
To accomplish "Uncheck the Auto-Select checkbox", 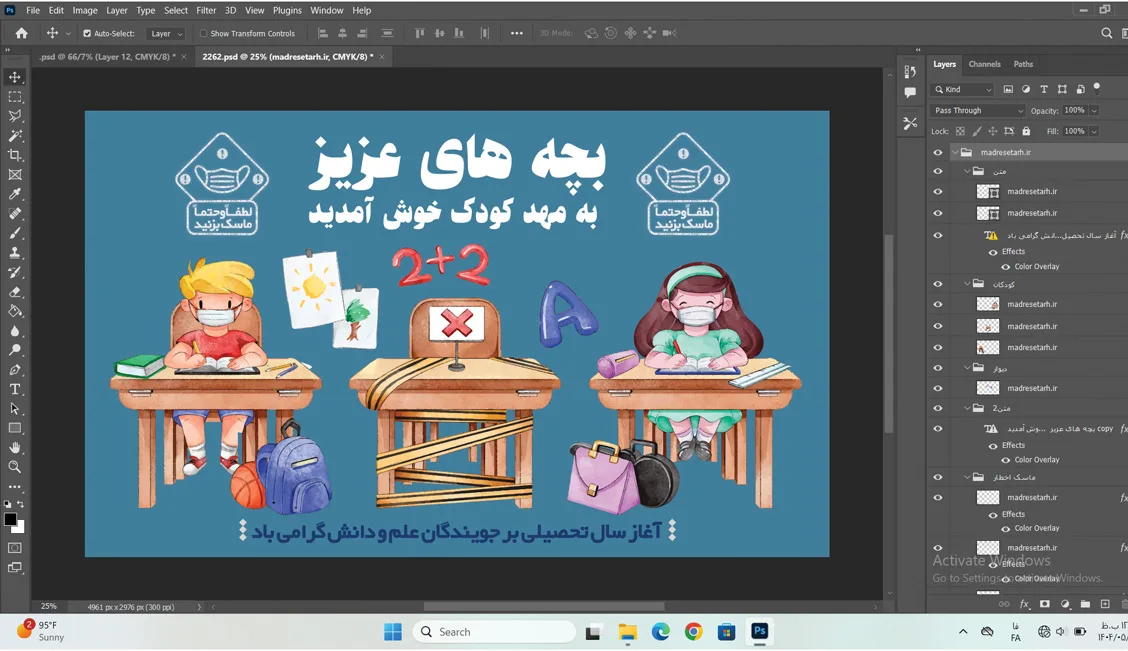I will point(87,33).
